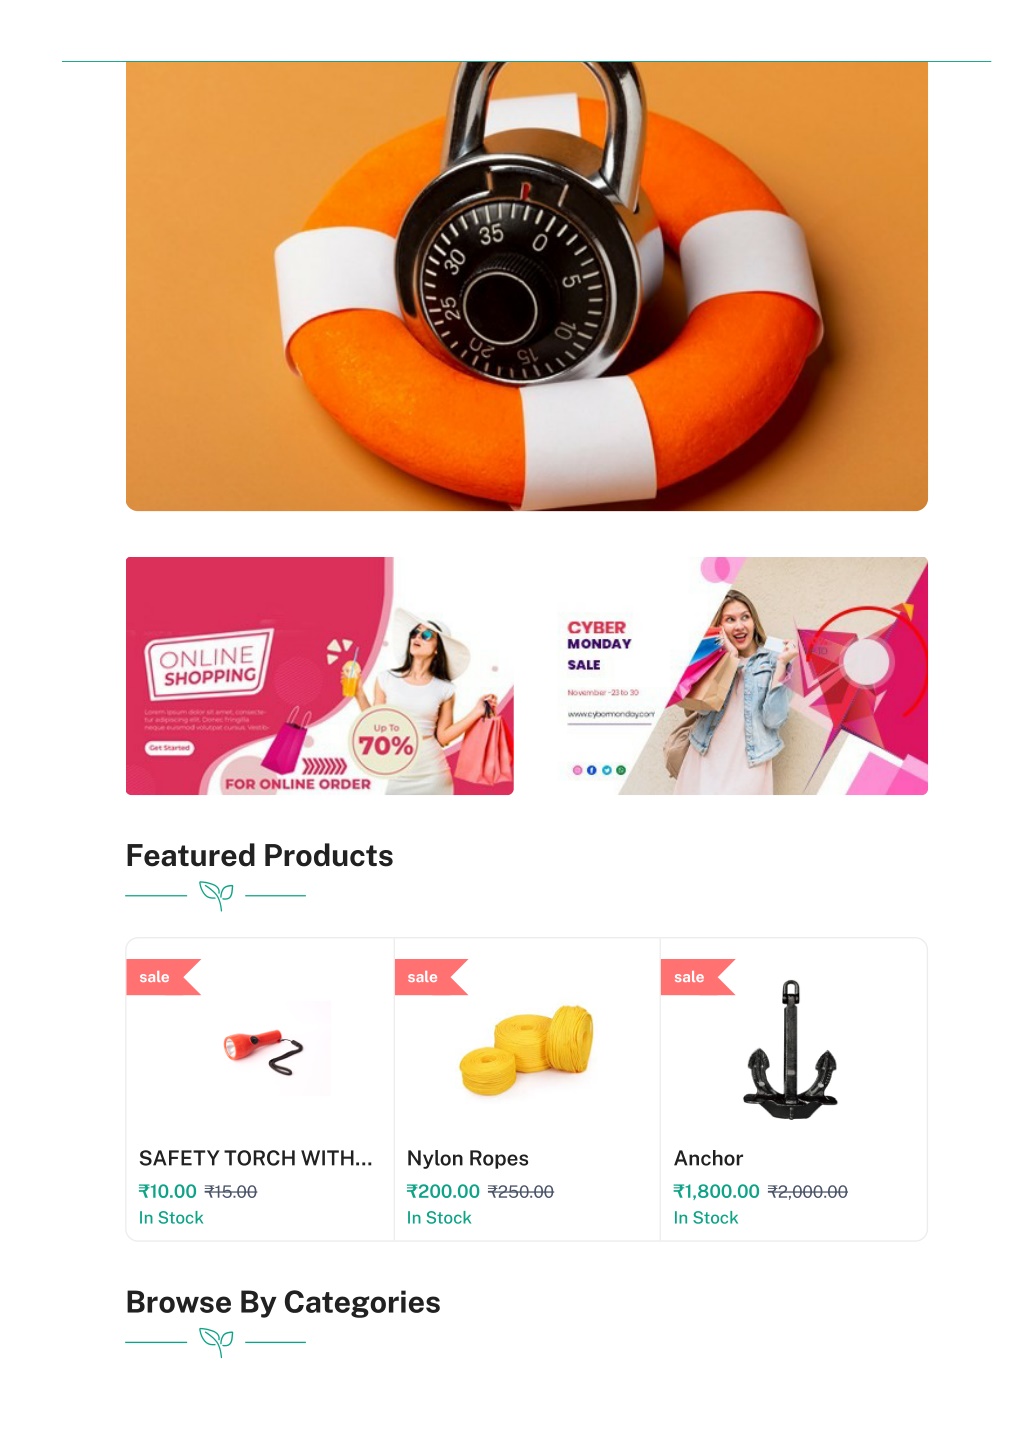Screen dimensions: 1024x1449
Task: Click the sale badge on Anchor
Action: [x=697, y=977]
